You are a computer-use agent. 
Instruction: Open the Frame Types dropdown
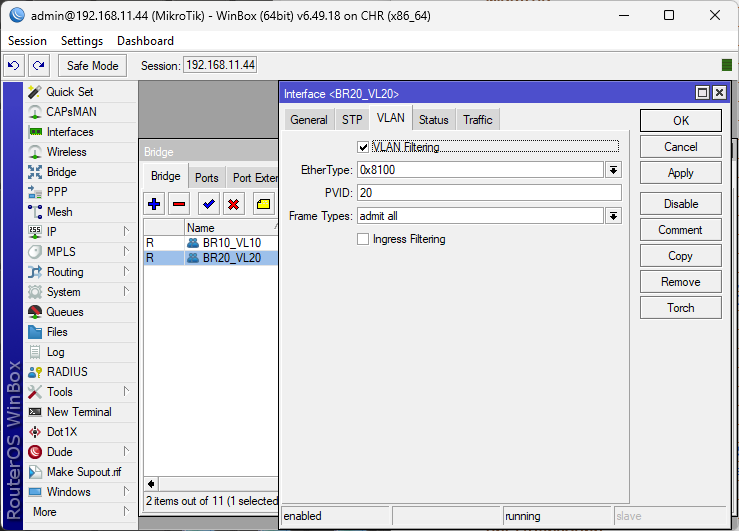614,216
